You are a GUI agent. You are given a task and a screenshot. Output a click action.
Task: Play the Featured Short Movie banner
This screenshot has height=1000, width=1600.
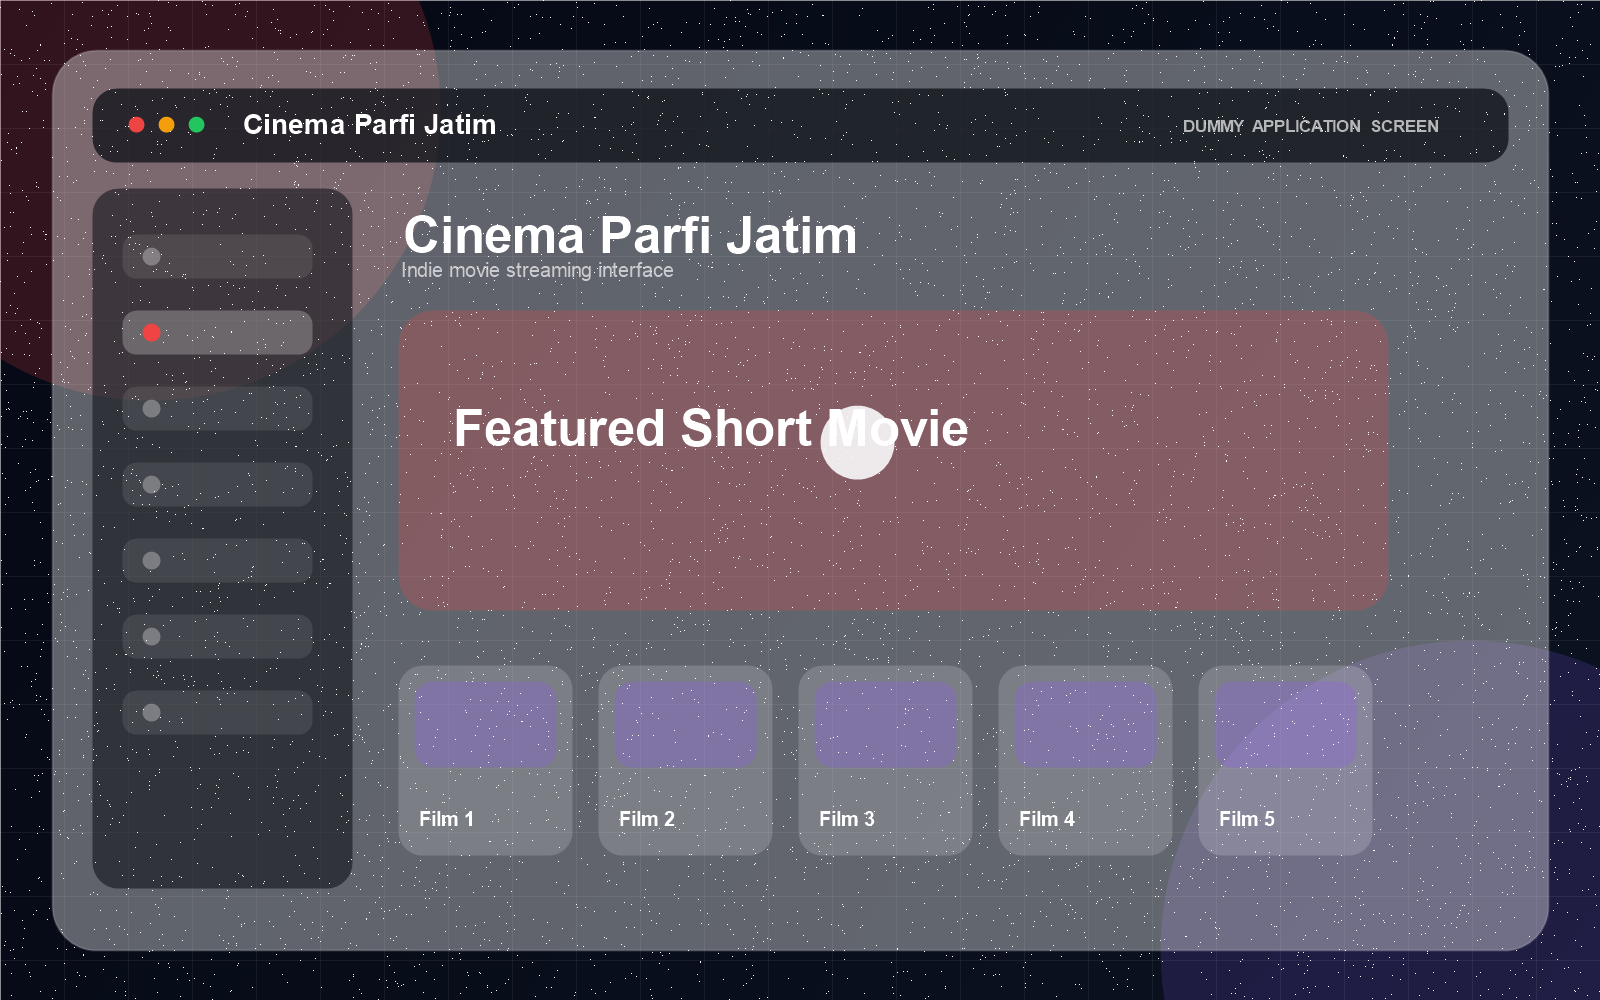(x=857, y=443)
